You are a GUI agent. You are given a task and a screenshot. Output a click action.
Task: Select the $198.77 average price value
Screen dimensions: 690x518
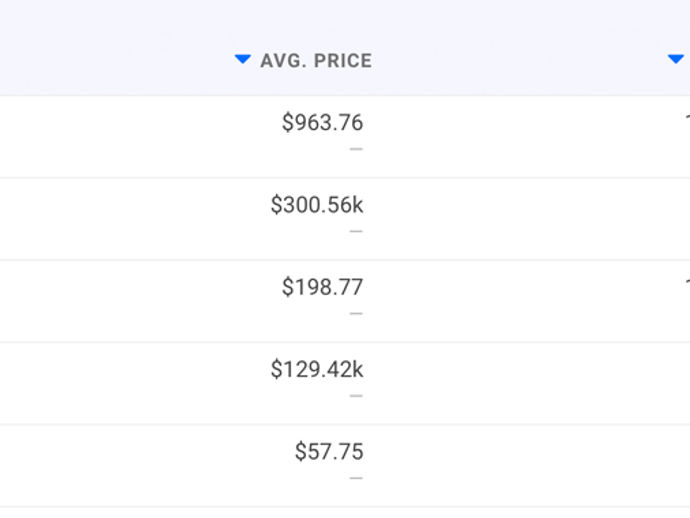click(x=323, y=287)
